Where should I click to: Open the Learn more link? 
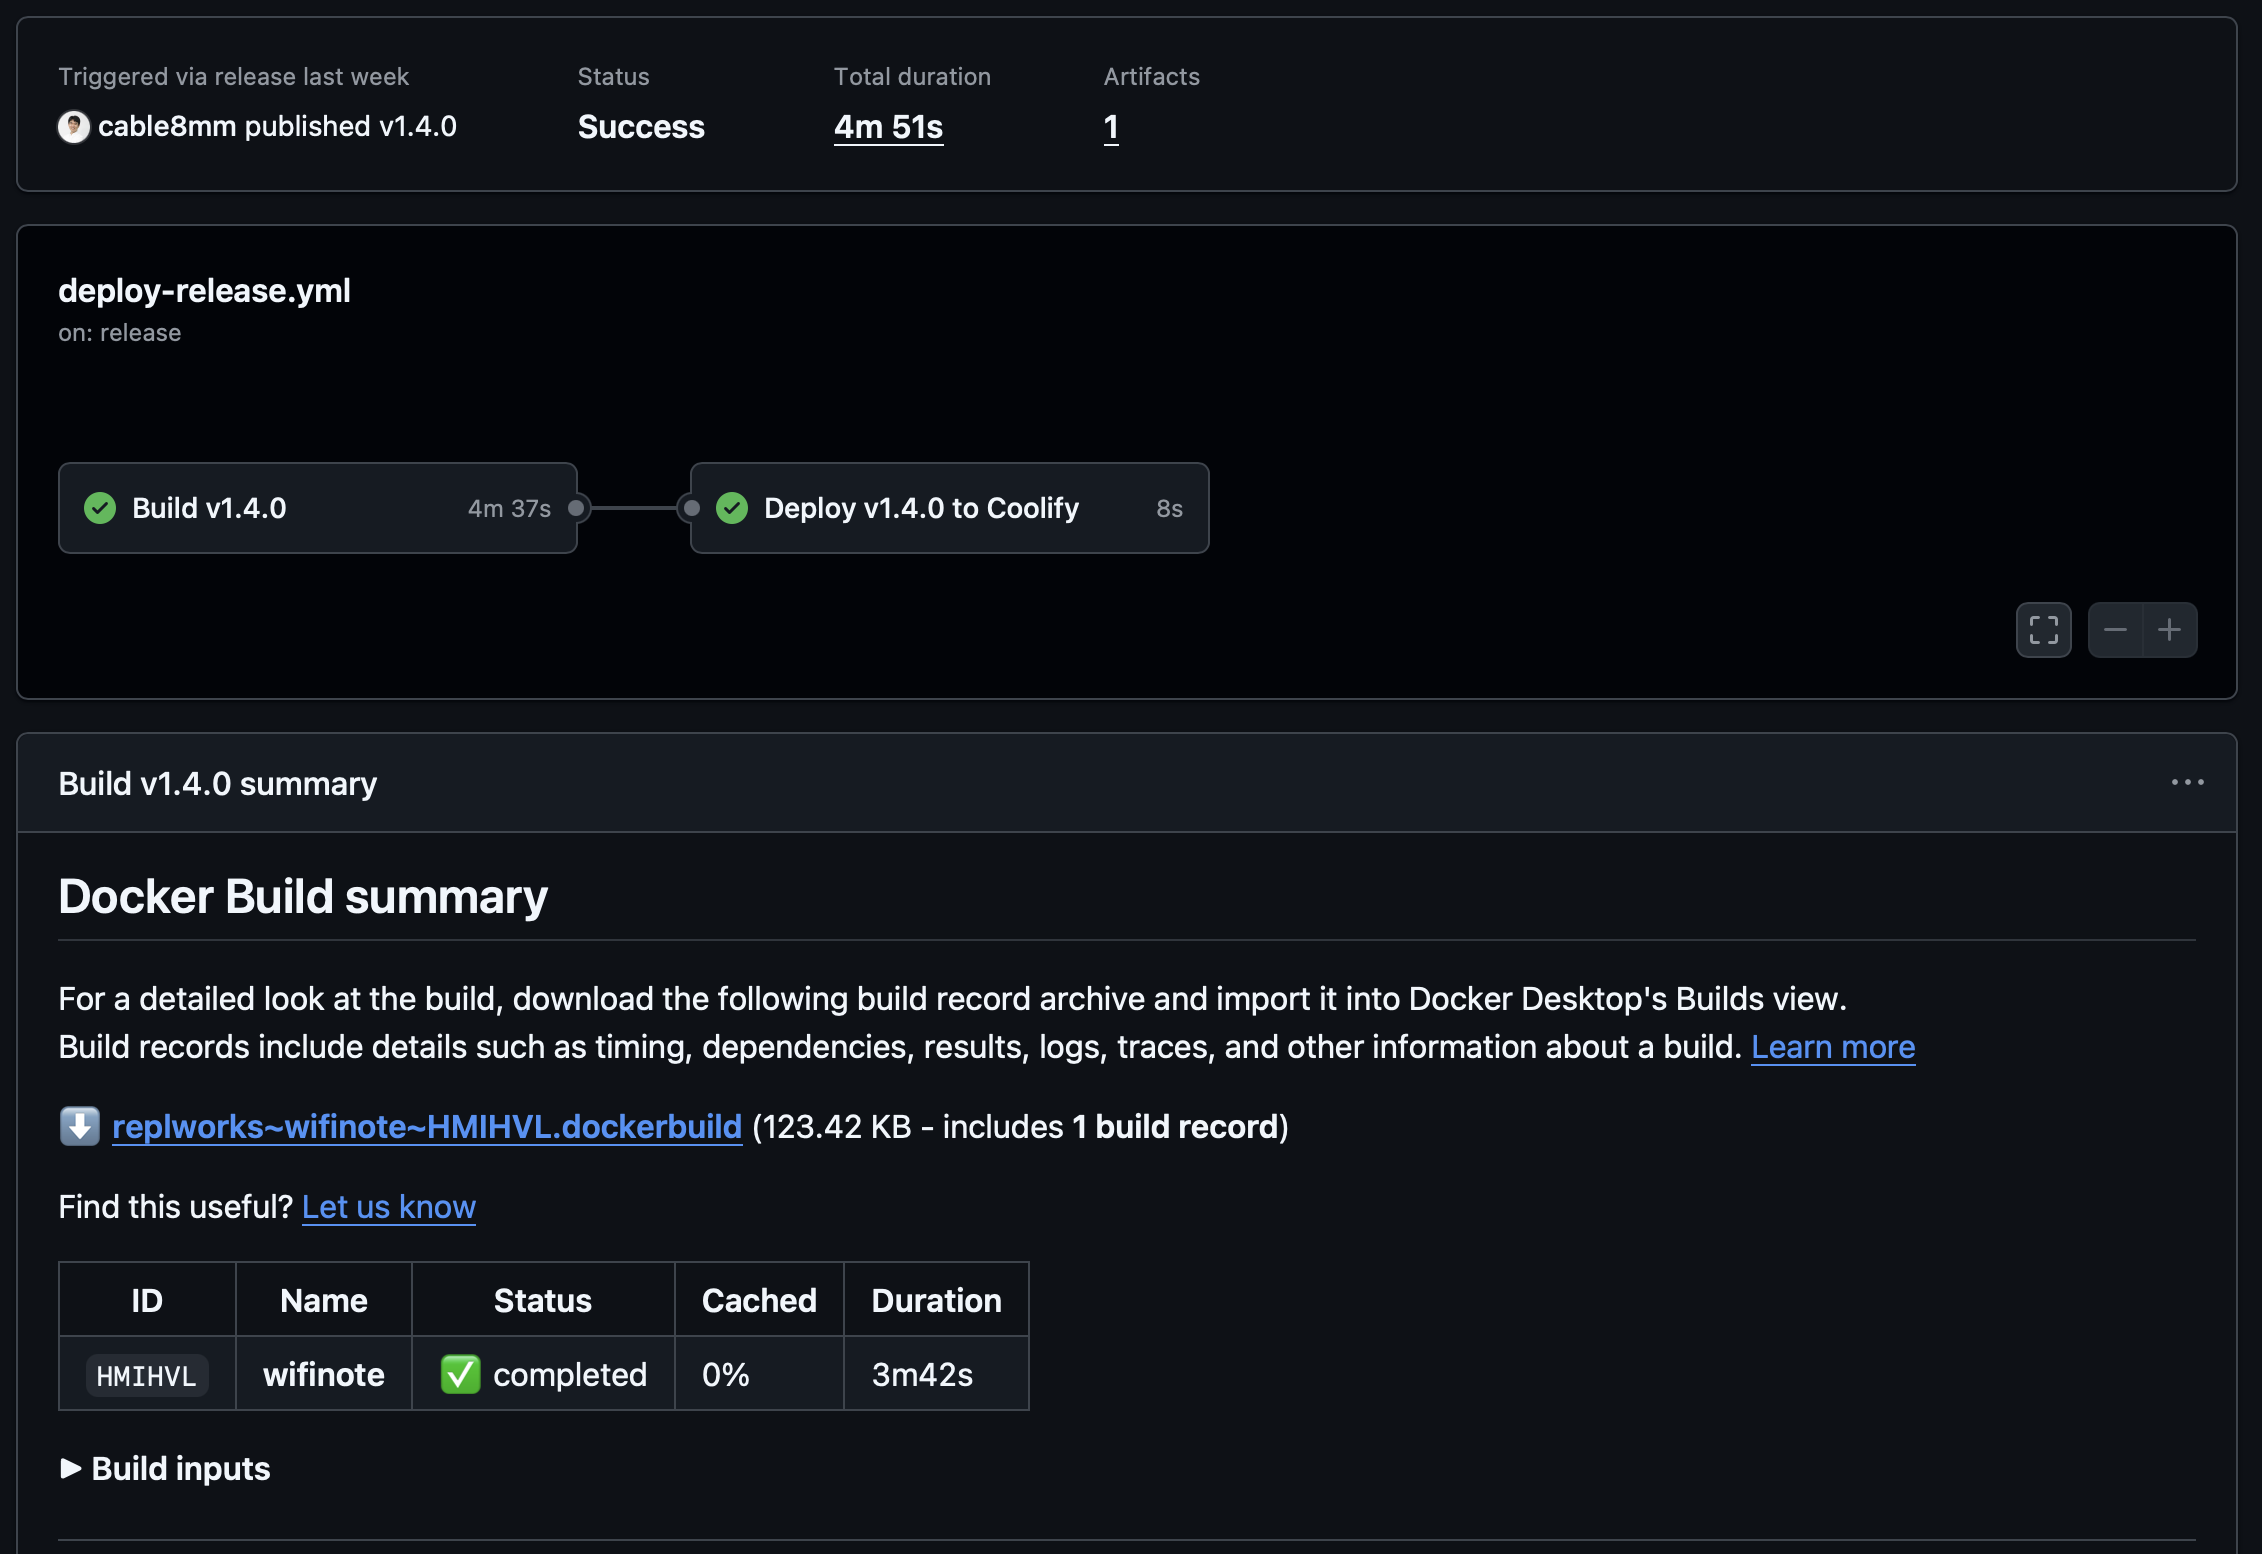[1833, 1046]
